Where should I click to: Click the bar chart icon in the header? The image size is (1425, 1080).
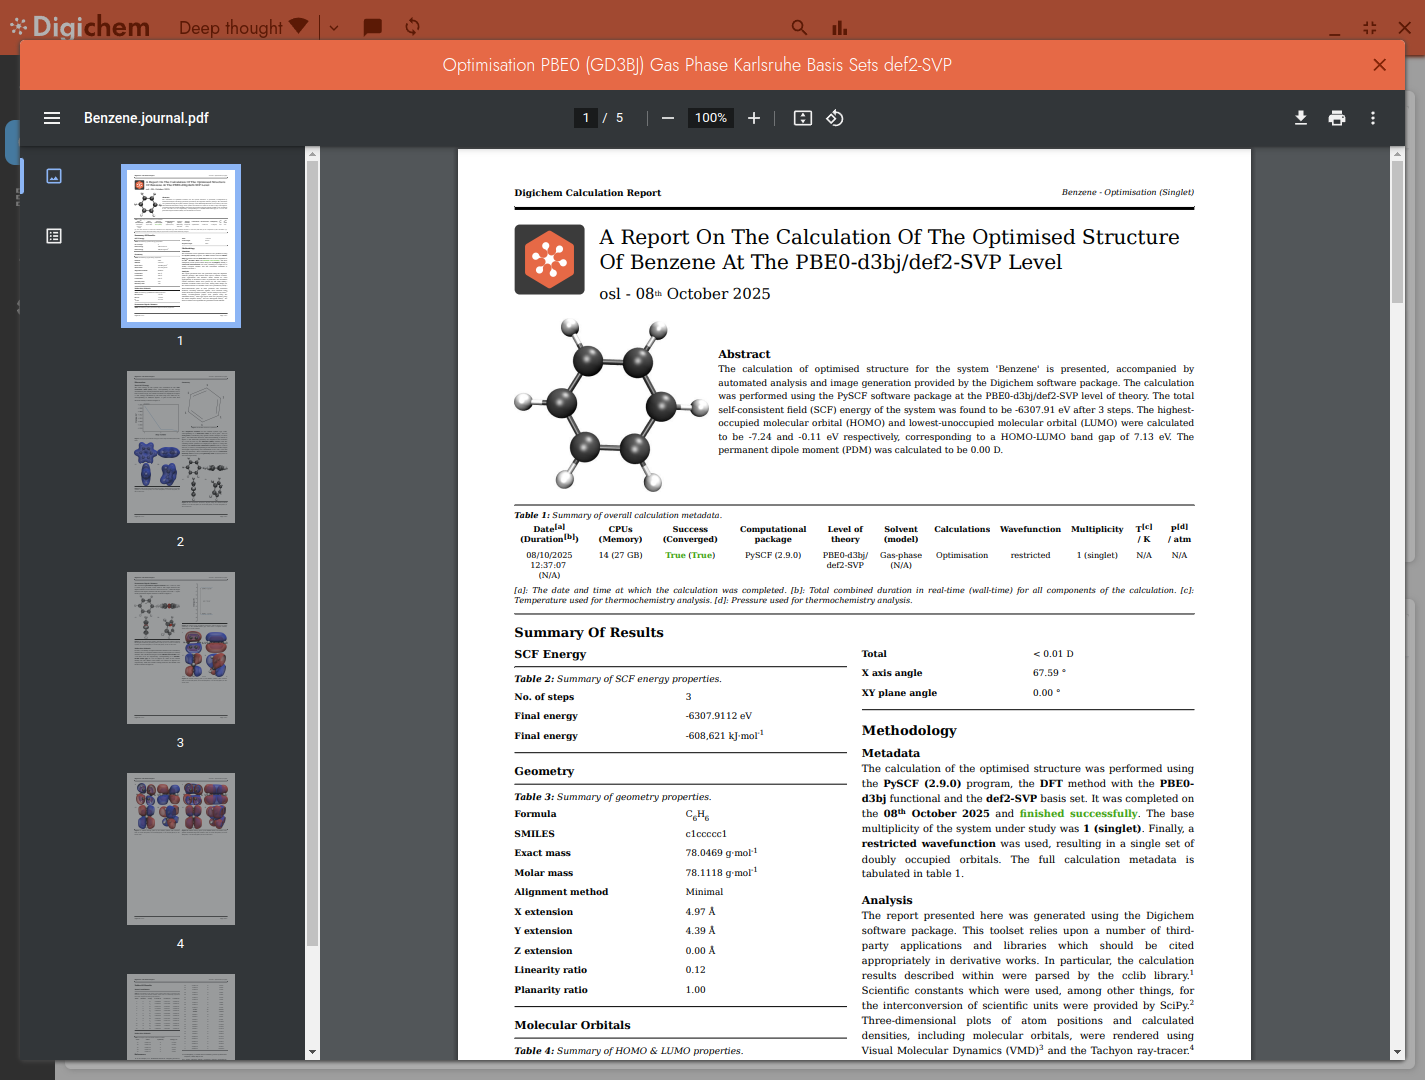pos(838,27)
